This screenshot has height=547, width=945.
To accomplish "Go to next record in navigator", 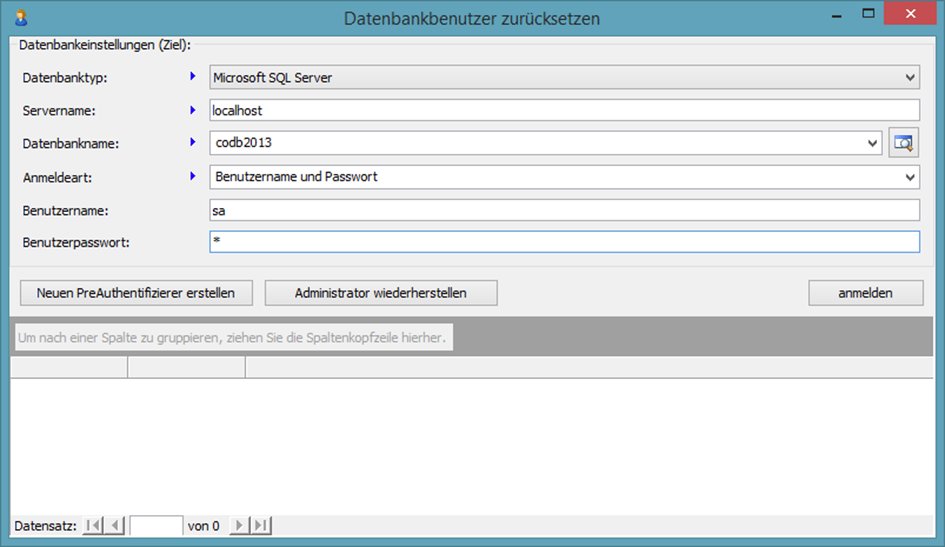I will click(240, 525).
